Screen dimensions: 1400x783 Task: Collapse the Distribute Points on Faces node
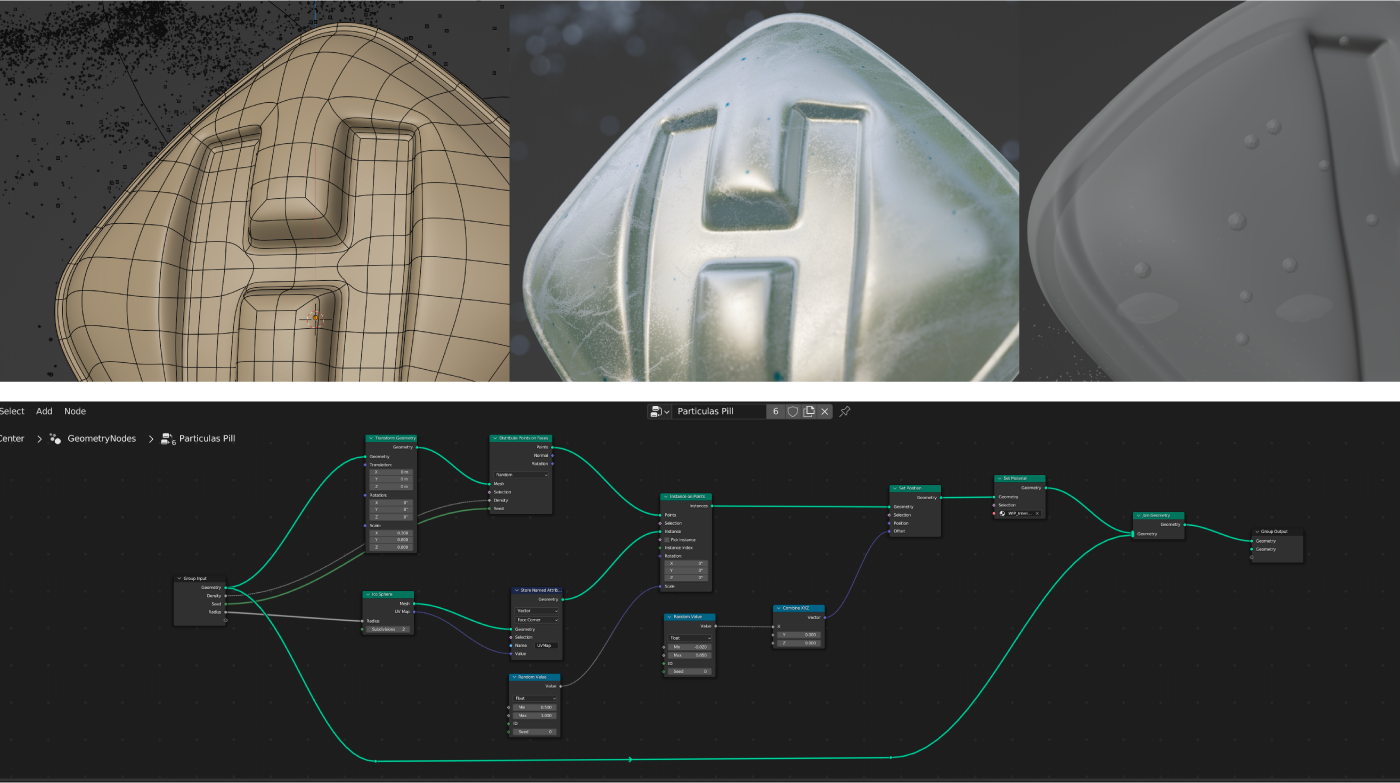tap(494, 438)
